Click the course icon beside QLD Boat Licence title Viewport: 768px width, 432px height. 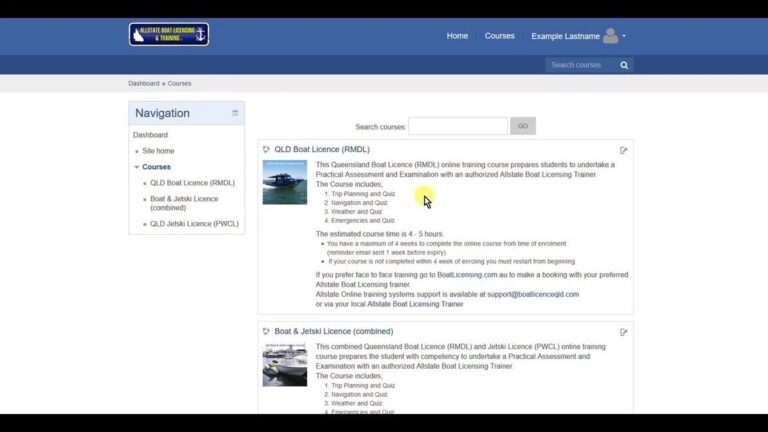point(266,149)
